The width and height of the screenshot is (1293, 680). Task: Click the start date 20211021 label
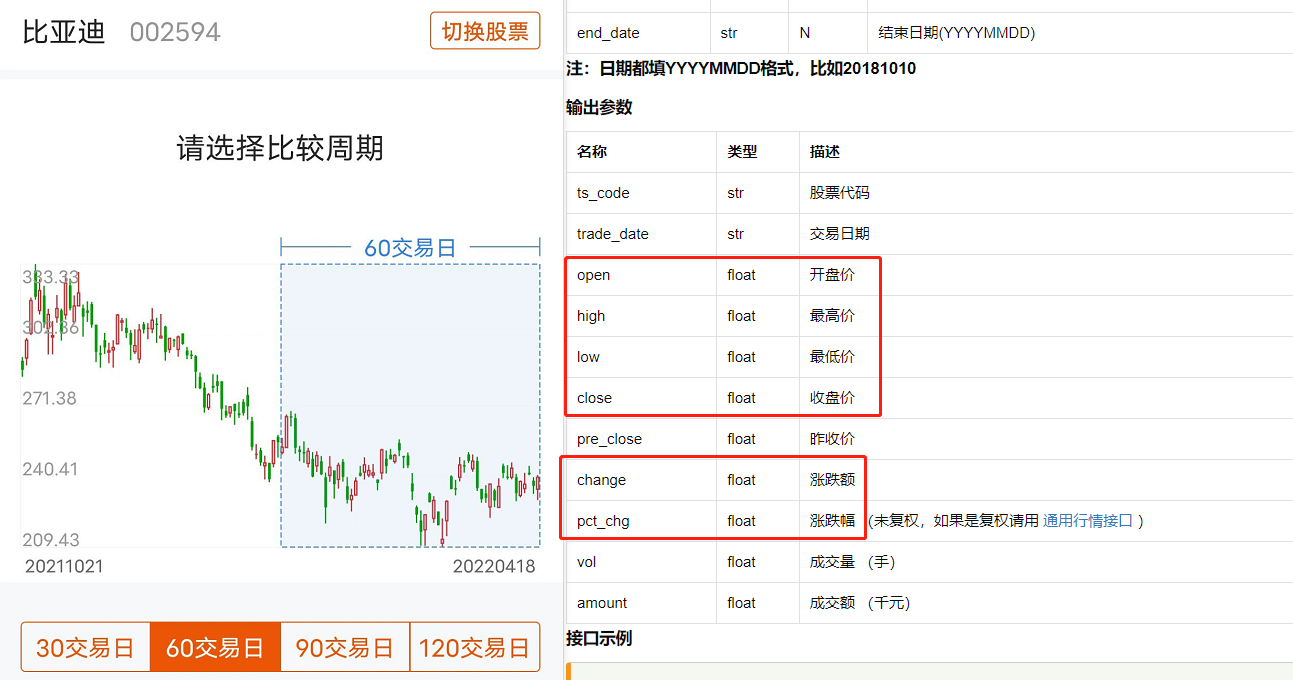[64, 565]
